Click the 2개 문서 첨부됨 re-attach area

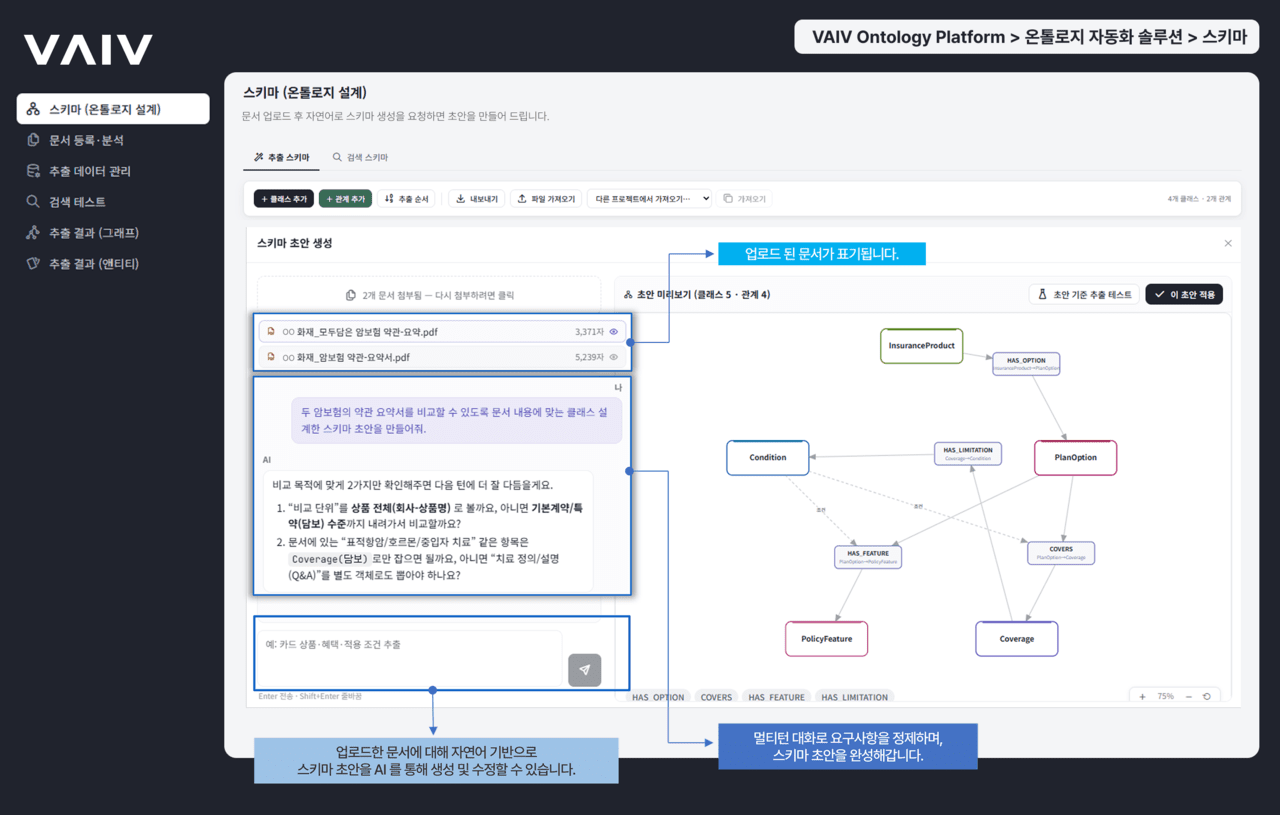coord(429,295)
